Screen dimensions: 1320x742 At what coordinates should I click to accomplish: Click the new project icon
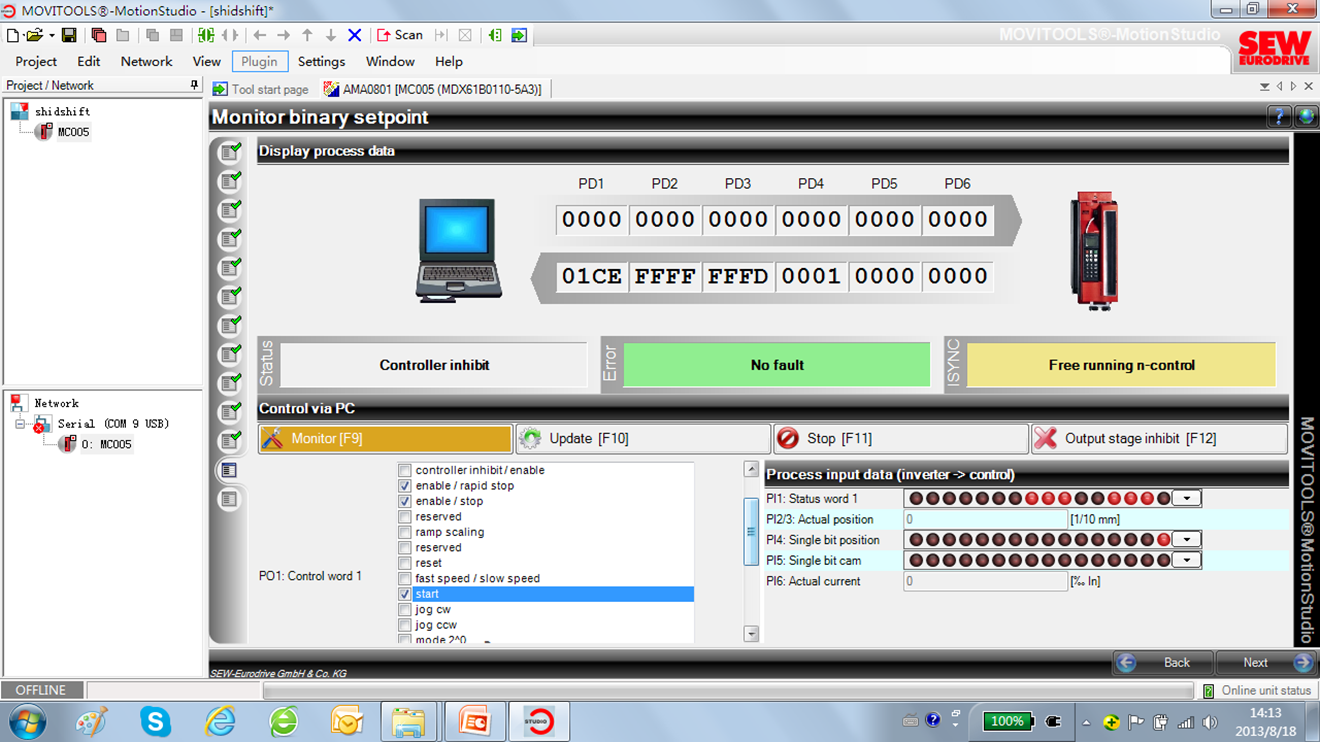[13, 35]
